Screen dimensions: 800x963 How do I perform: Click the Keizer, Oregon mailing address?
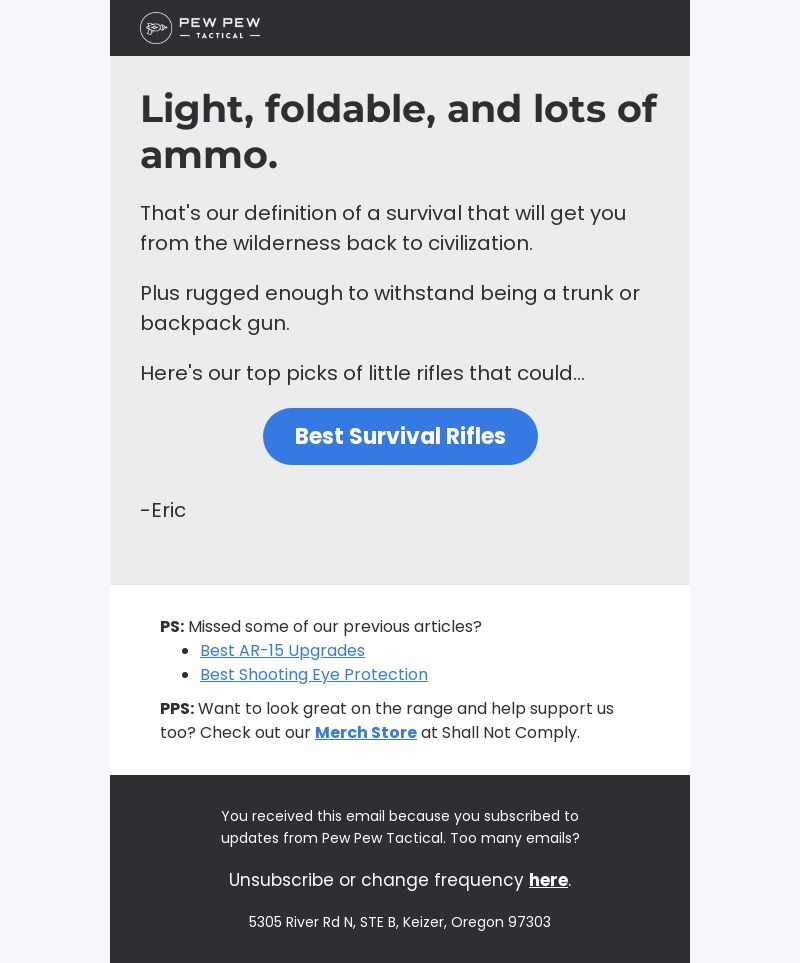point(400,922)
